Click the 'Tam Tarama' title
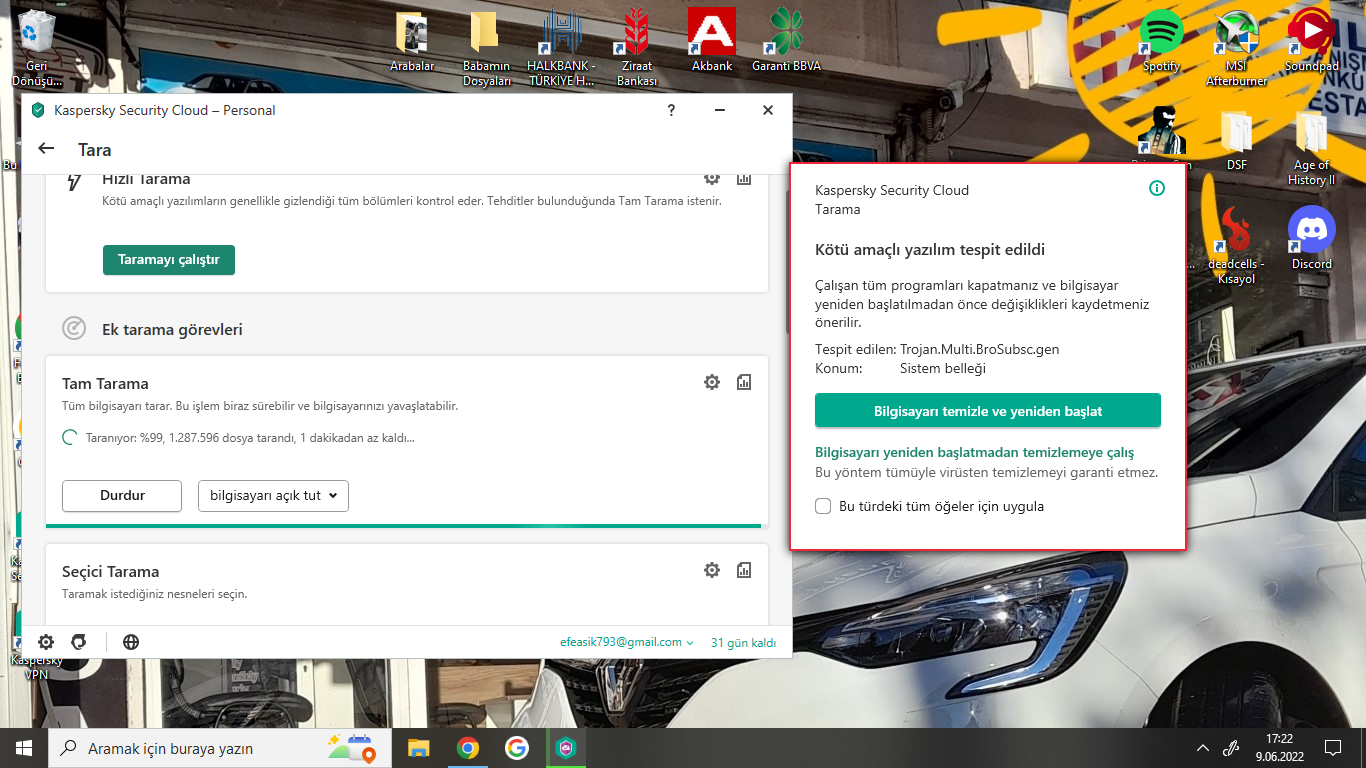 click(x=105, y=384)
